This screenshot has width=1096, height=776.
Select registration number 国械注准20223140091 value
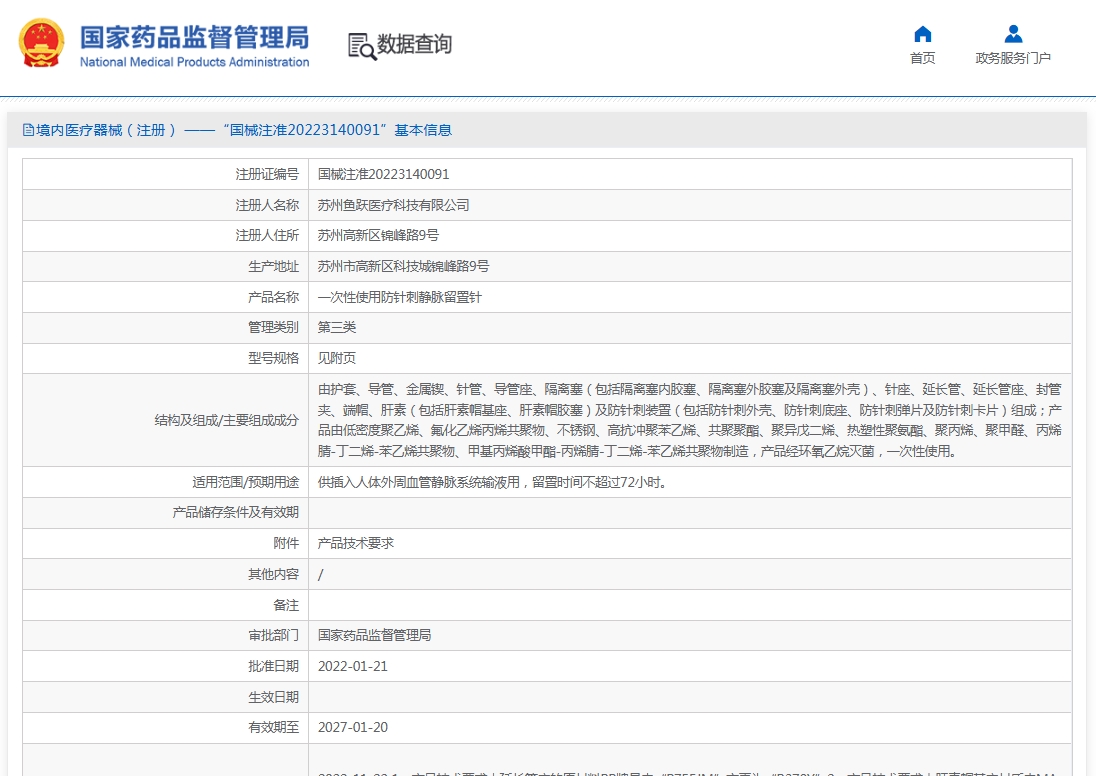384,174
